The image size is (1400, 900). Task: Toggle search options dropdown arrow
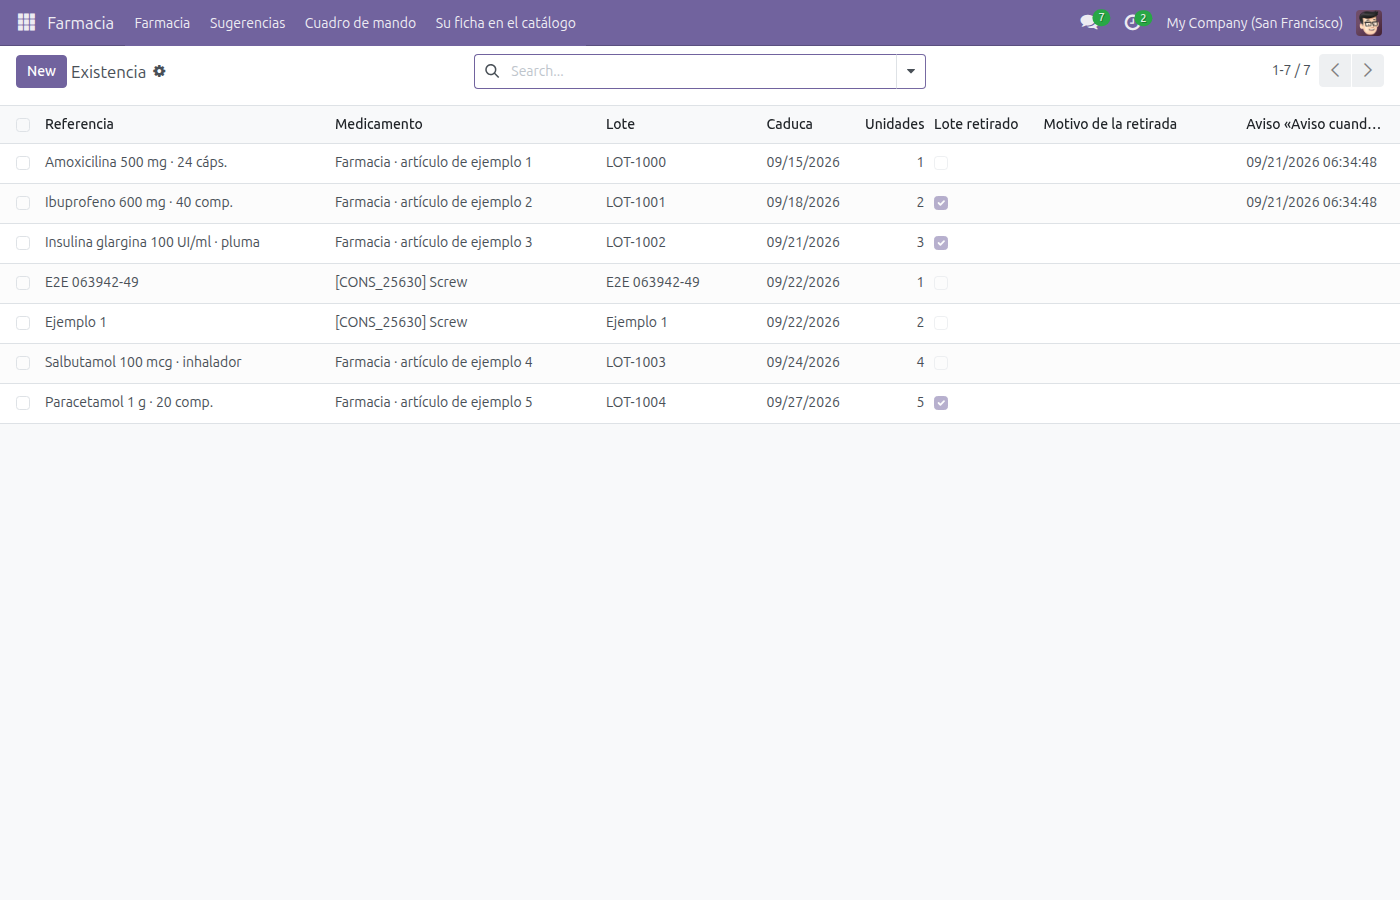click(911, 71)
